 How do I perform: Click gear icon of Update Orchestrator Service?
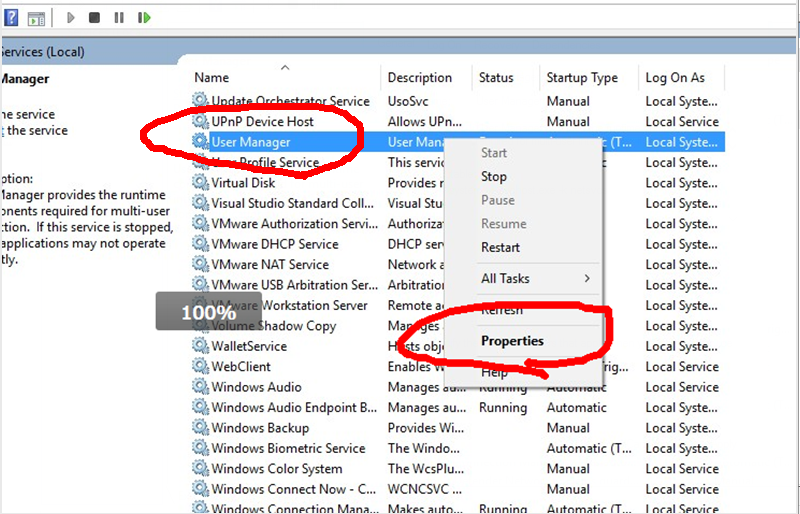(x=200, y=101)
